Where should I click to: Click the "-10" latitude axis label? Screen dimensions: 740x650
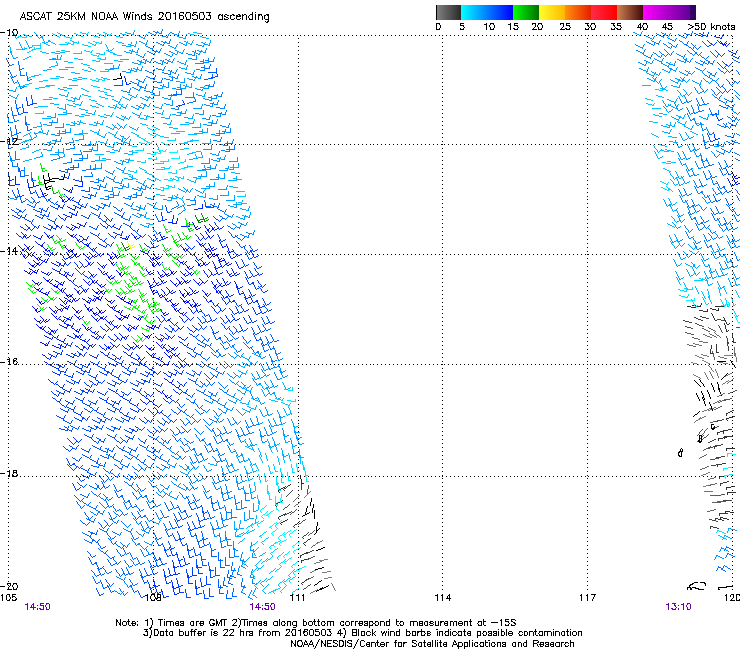point(9,33)
